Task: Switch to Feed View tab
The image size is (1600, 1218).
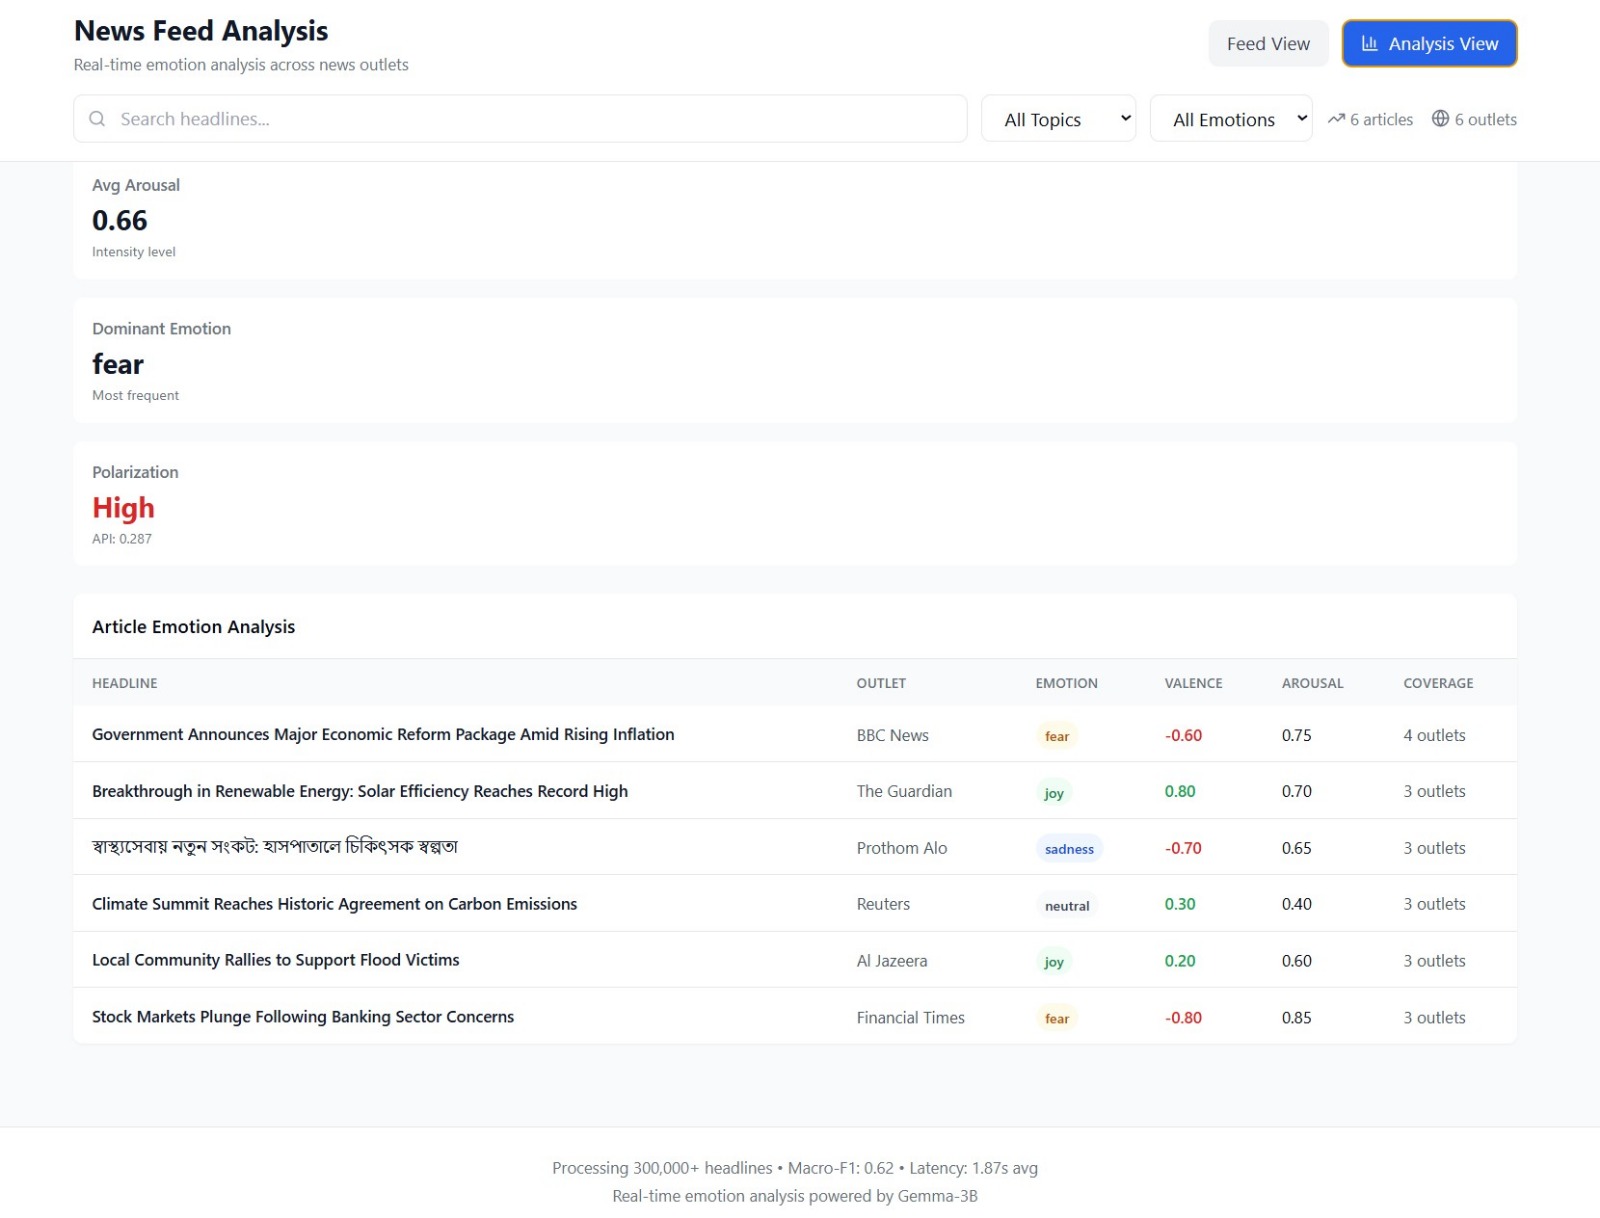Action: pyautogui.click(x=1267, y=44)
